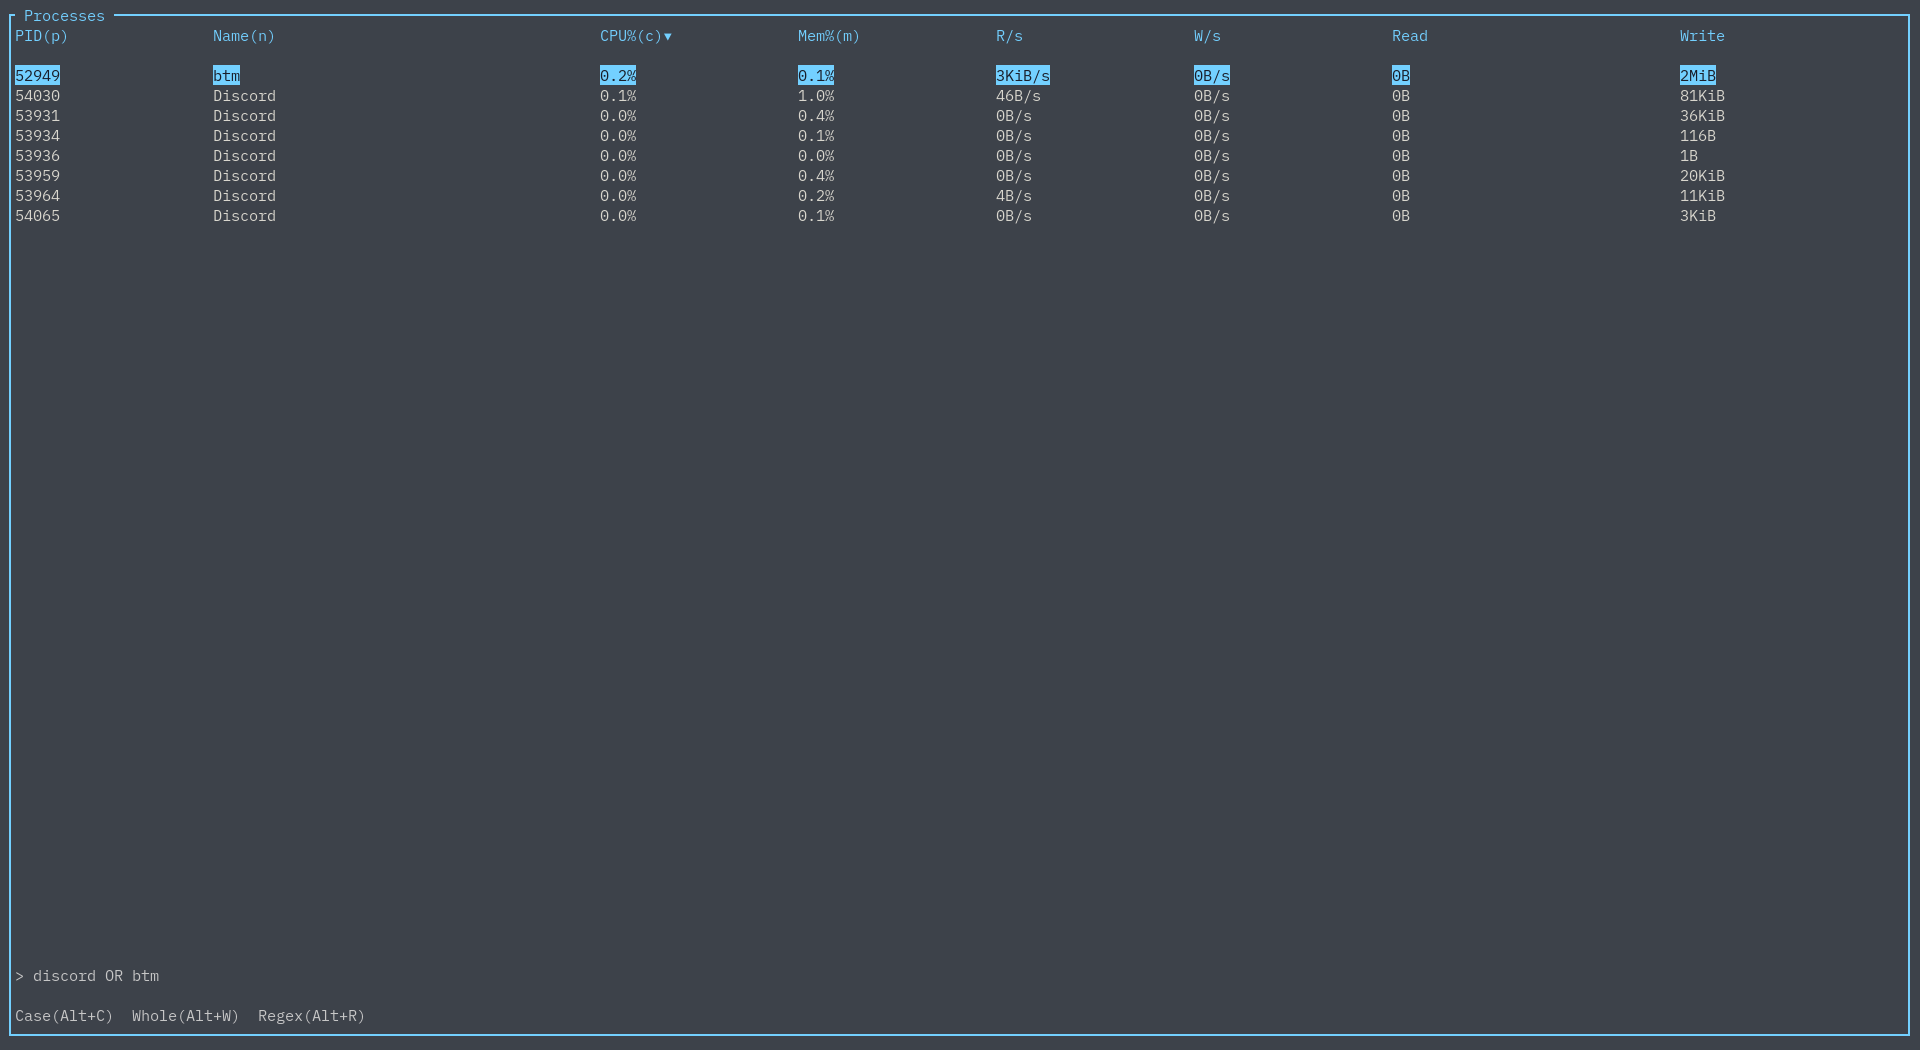Image resolution: width=1920 pixels, height=1050 pixels.
Task: Select W/s column header
Action: pos(1207,36)
